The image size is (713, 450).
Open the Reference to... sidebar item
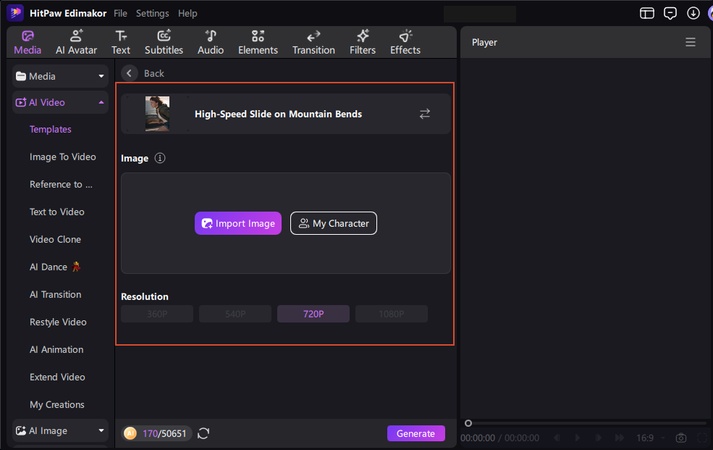60,185
